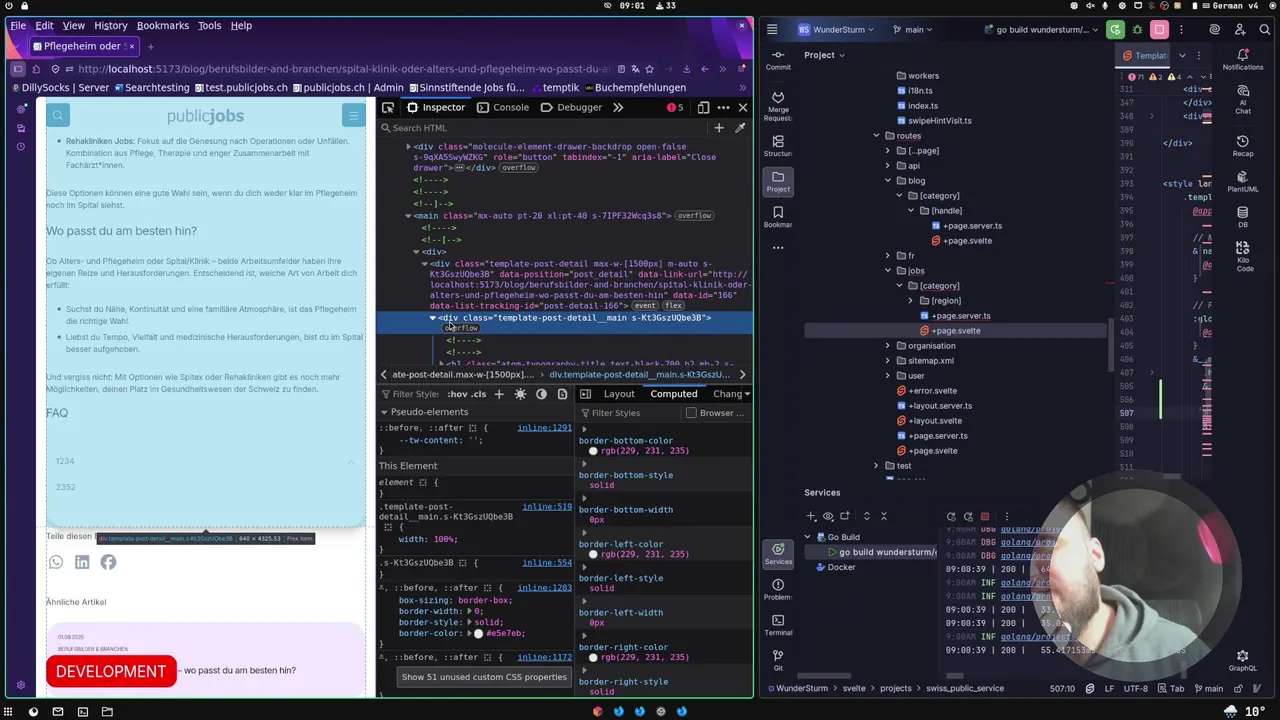Collapse the Go Build node in Services
The image size is (1280, 720).
coord(807,537)
